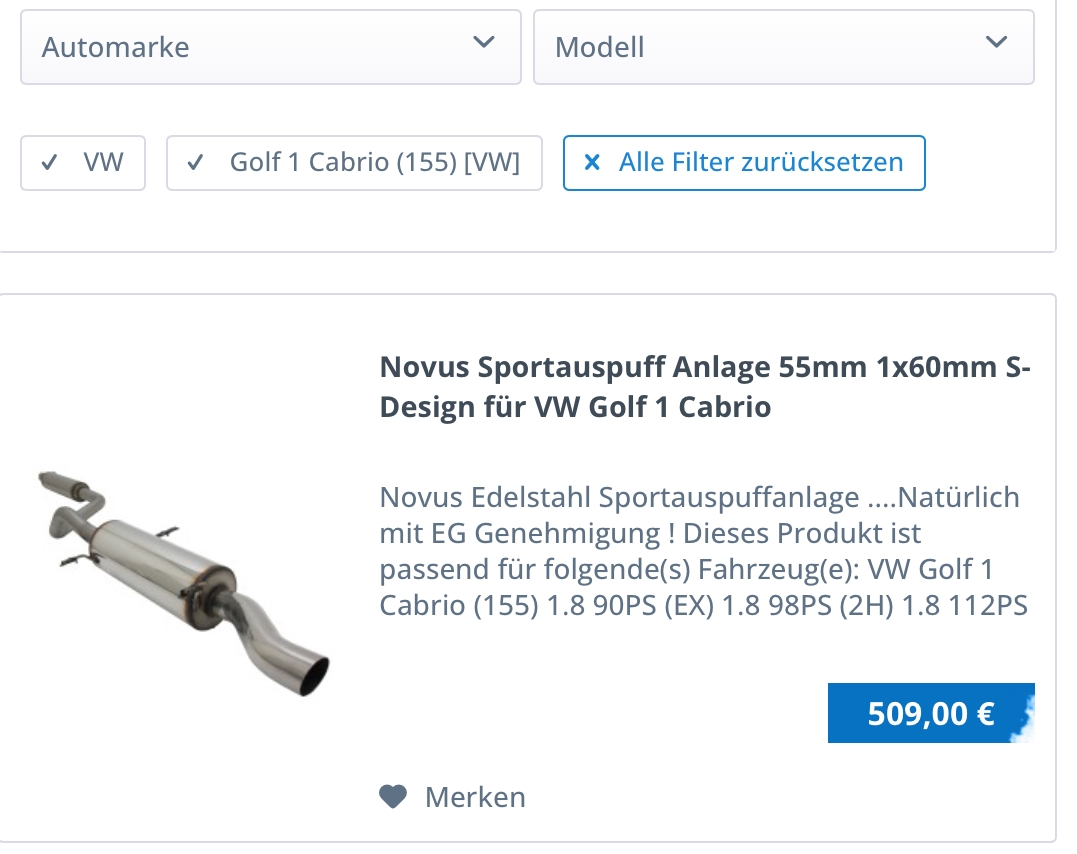Click checkmark in Golf 1 Cabrio filter
Image resolution: width=1077 pixels, height=854 pixels.
tap(196, 163)
